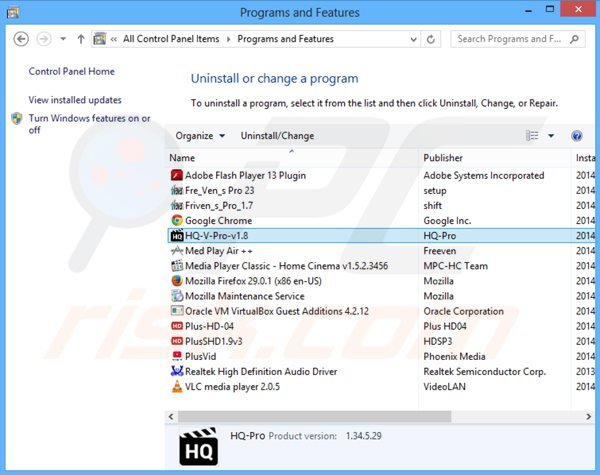Click the PlusSHD1.9v3 red HD icon
This screenshot has height=475, width=600.
(x=176, y=341)
